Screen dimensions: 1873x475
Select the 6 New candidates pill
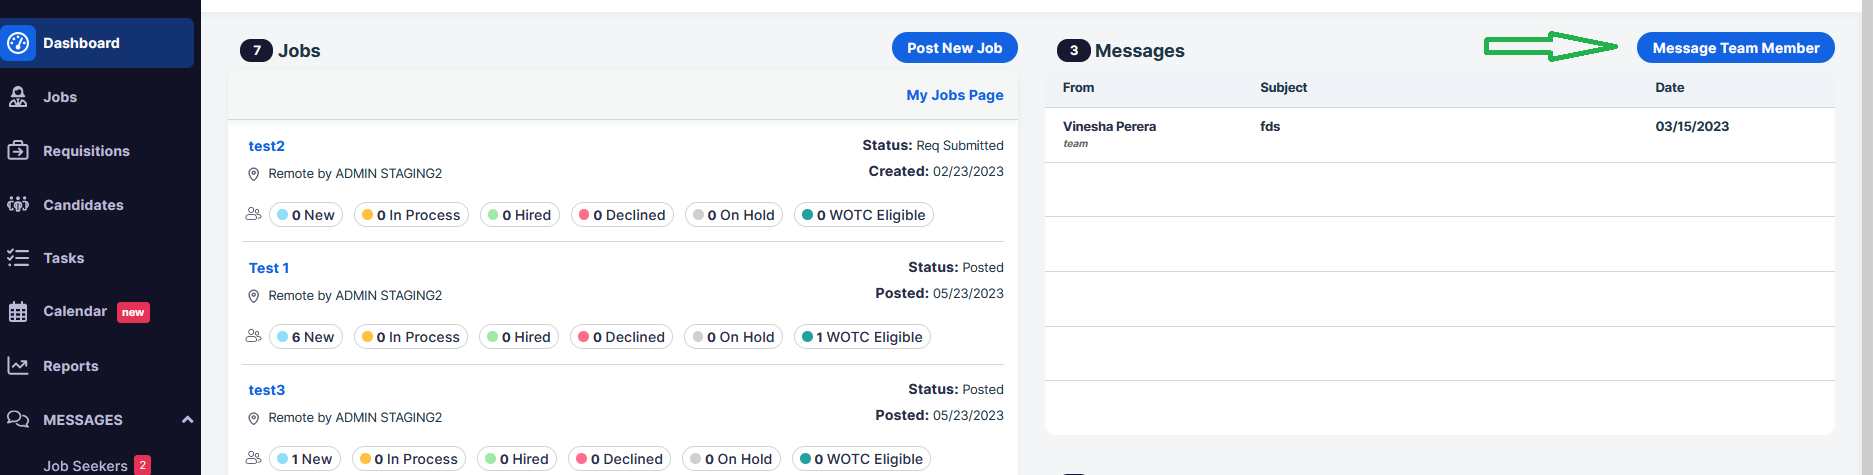coord(306,337)
